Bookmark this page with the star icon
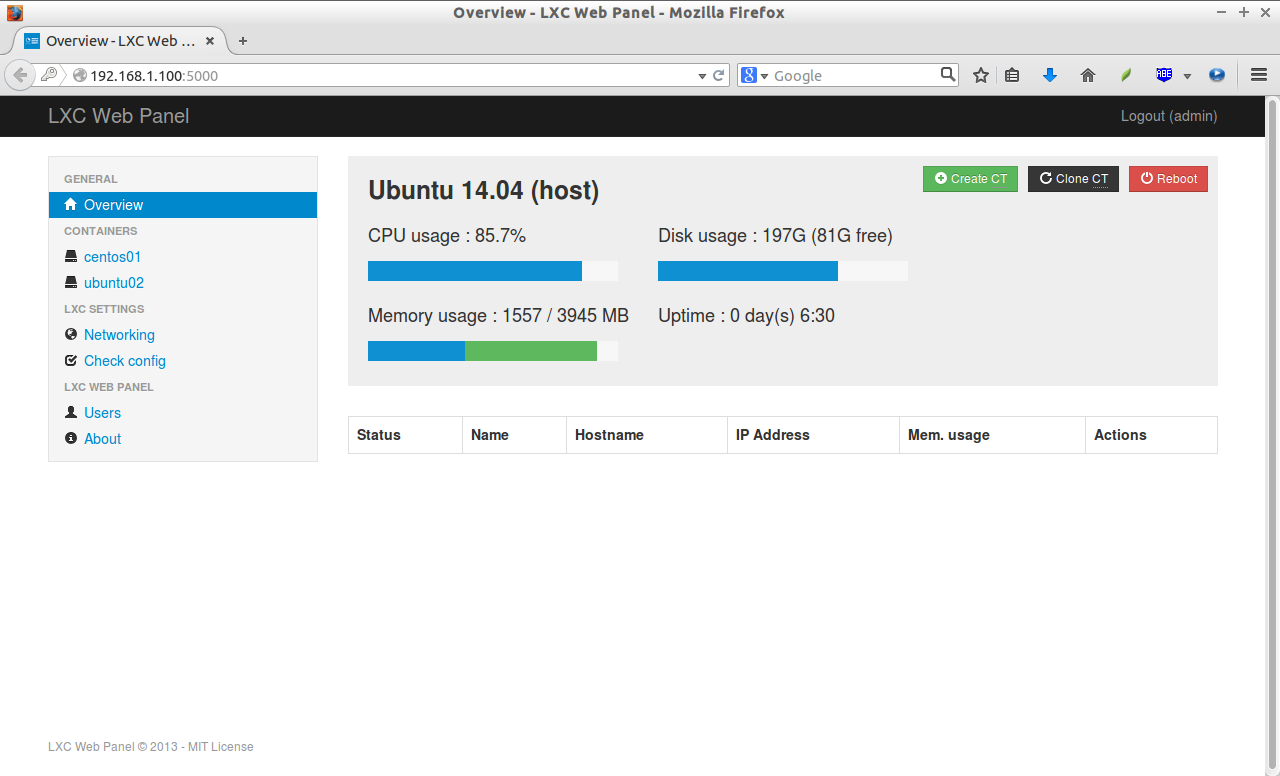Screen dimensions: 1280x776 981,75
